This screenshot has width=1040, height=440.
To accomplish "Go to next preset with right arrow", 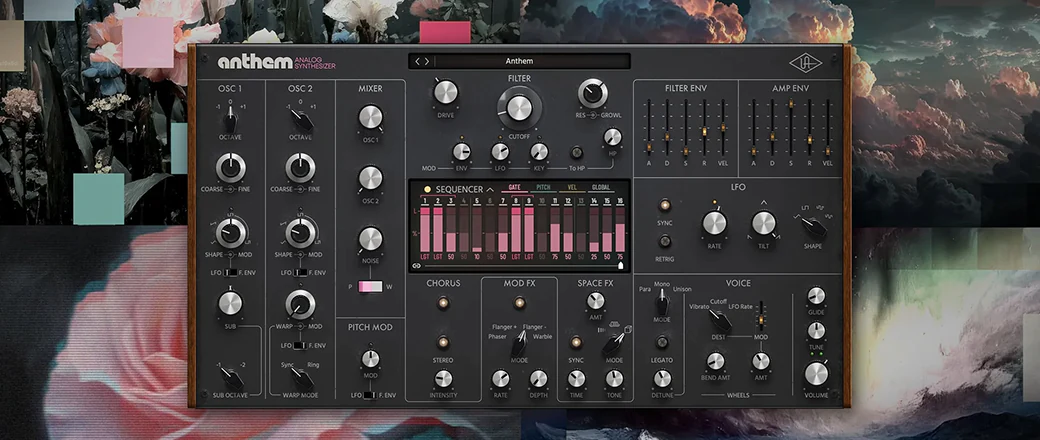I will tap(426, 61).
